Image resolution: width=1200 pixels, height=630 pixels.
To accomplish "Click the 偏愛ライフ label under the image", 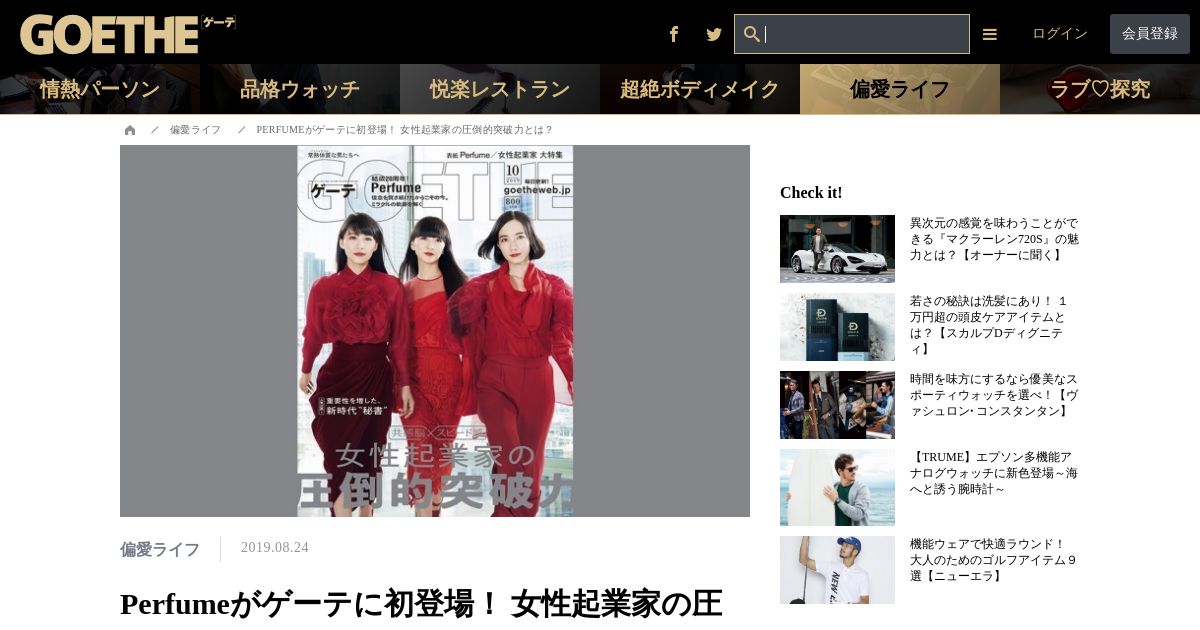I will click(x=160, y=549).
